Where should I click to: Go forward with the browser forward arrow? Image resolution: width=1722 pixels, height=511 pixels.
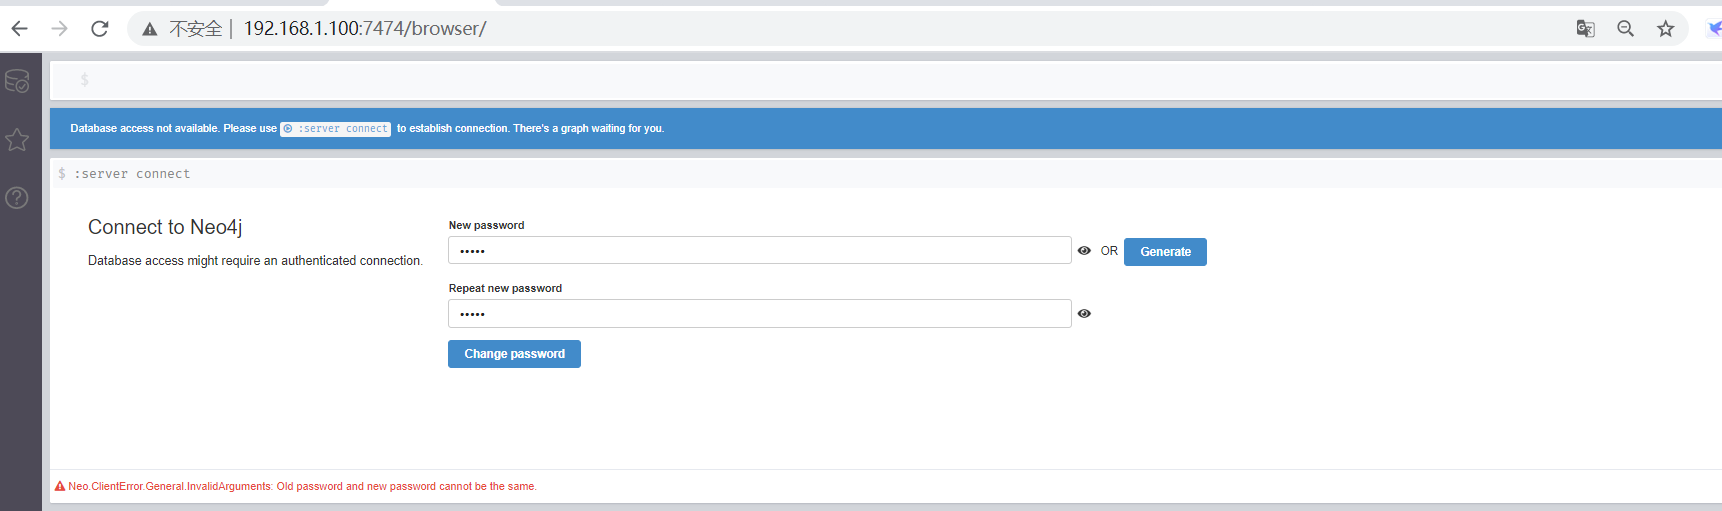(x=60, y=28)
